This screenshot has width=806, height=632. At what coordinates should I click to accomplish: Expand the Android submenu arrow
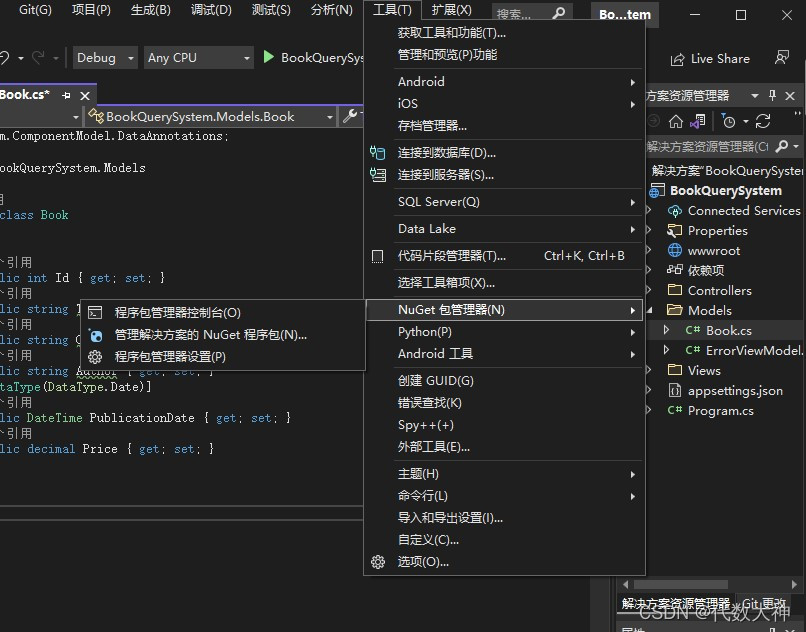pyautogui.click(x=633, y=82)
